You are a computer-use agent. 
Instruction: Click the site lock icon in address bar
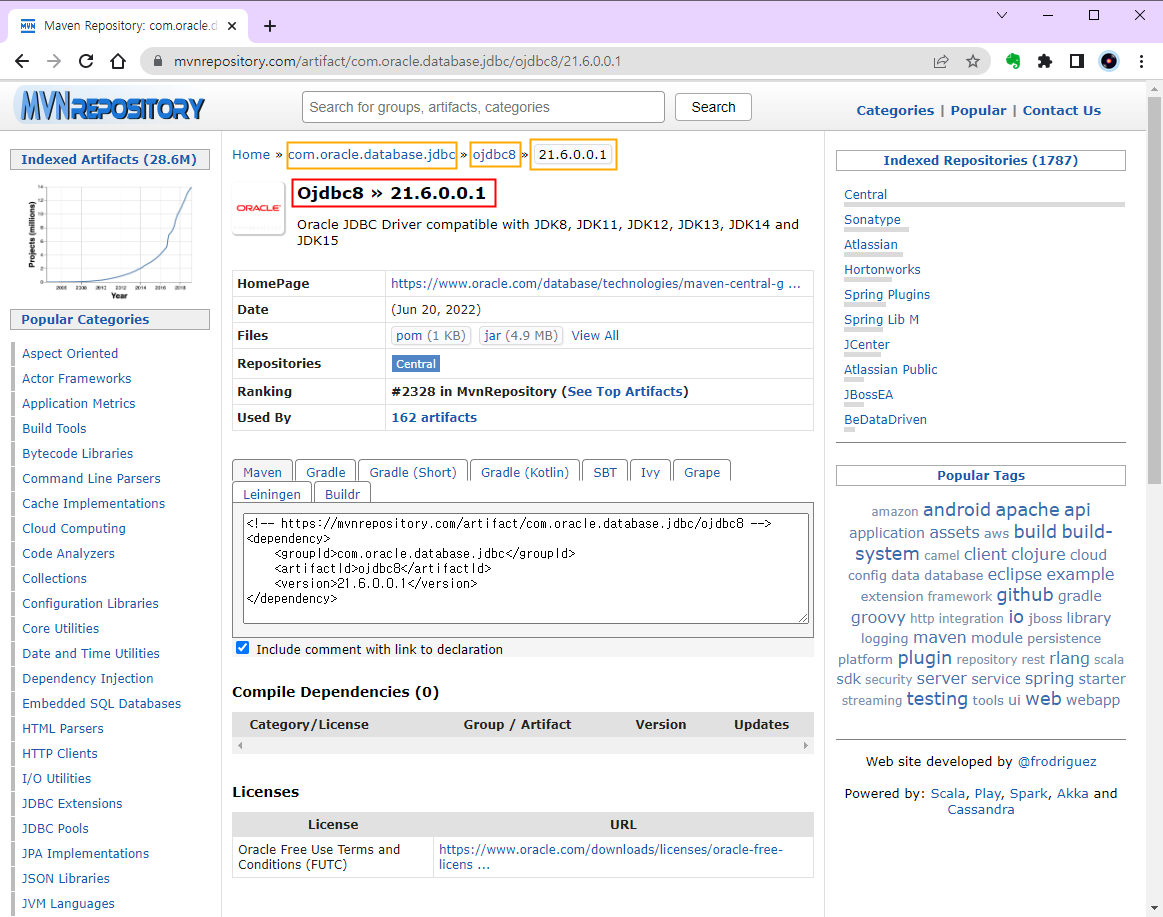(x=157, y=62)
